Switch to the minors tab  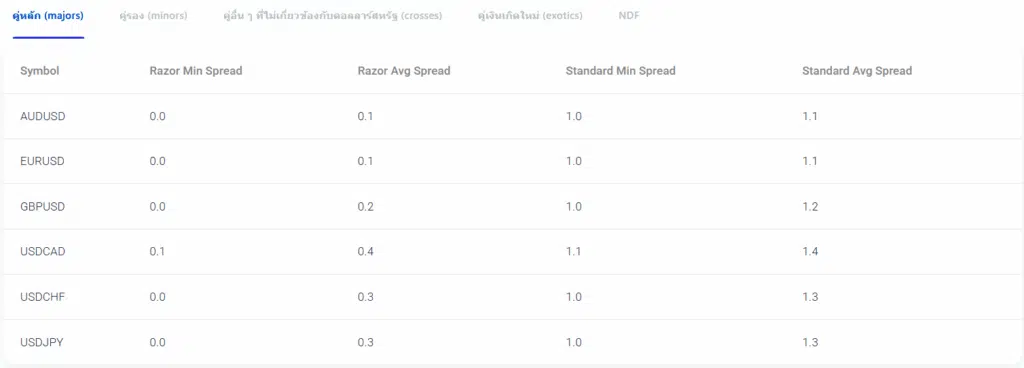tap(154, 16)
